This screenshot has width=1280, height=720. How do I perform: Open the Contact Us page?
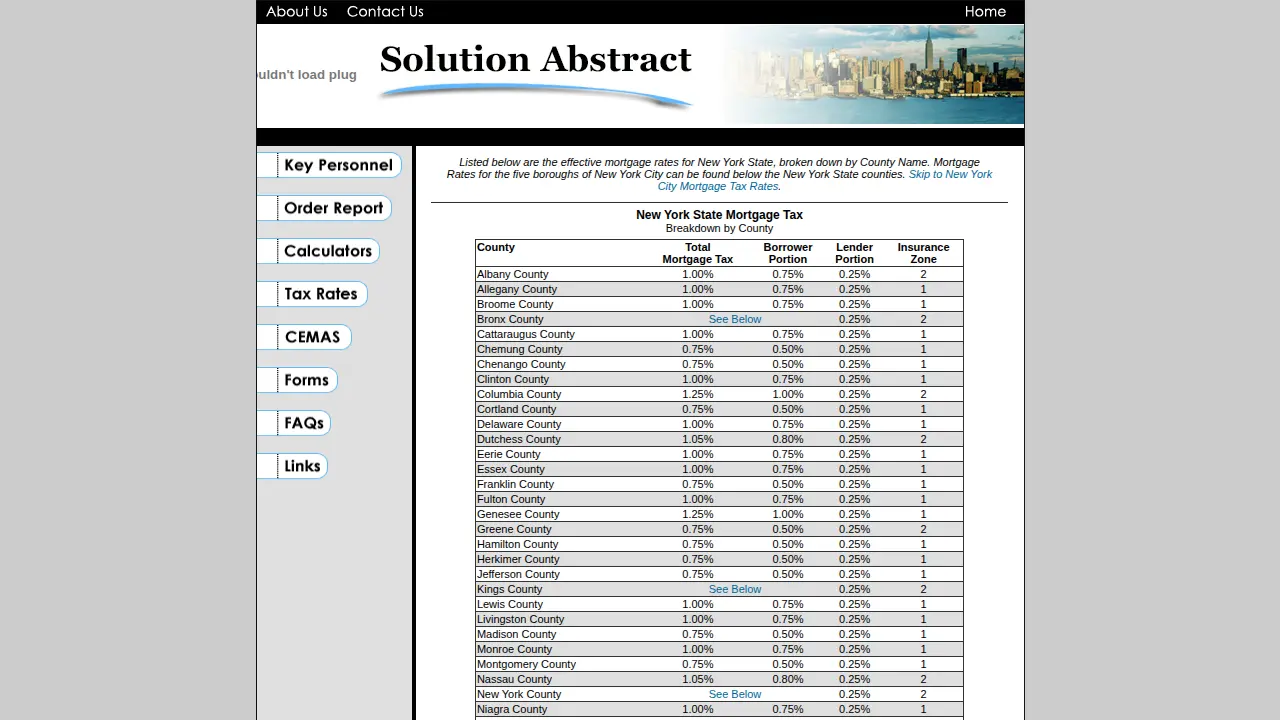coord(385,12)
